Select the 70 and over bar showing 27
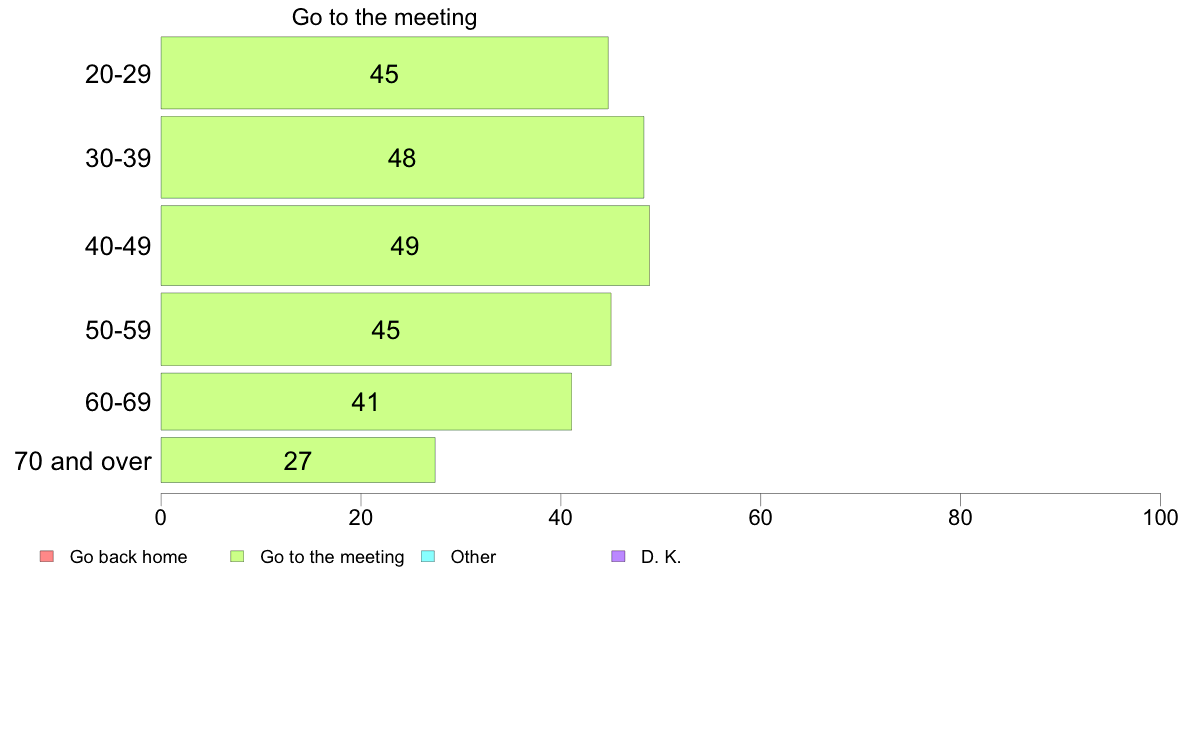 click(x=298, y=460)
